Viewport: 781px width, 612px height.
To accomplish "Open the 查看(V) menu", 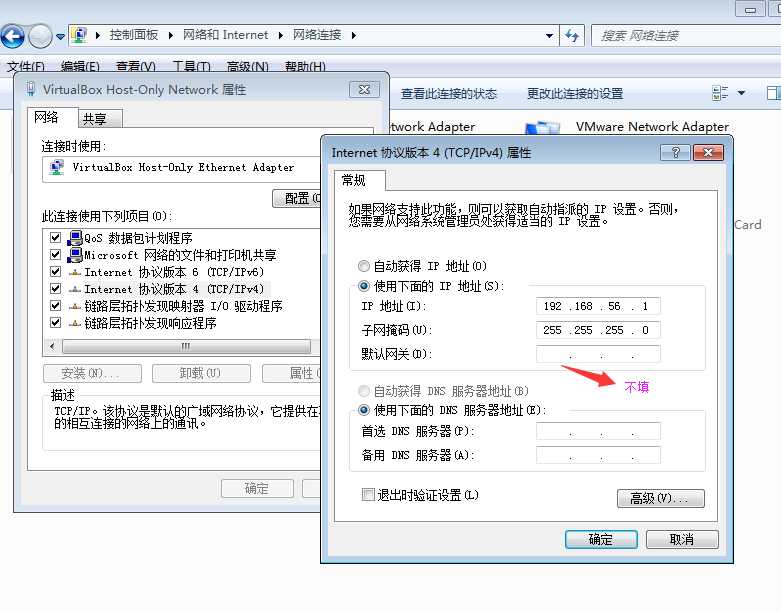I will click(x=135, y=66).
